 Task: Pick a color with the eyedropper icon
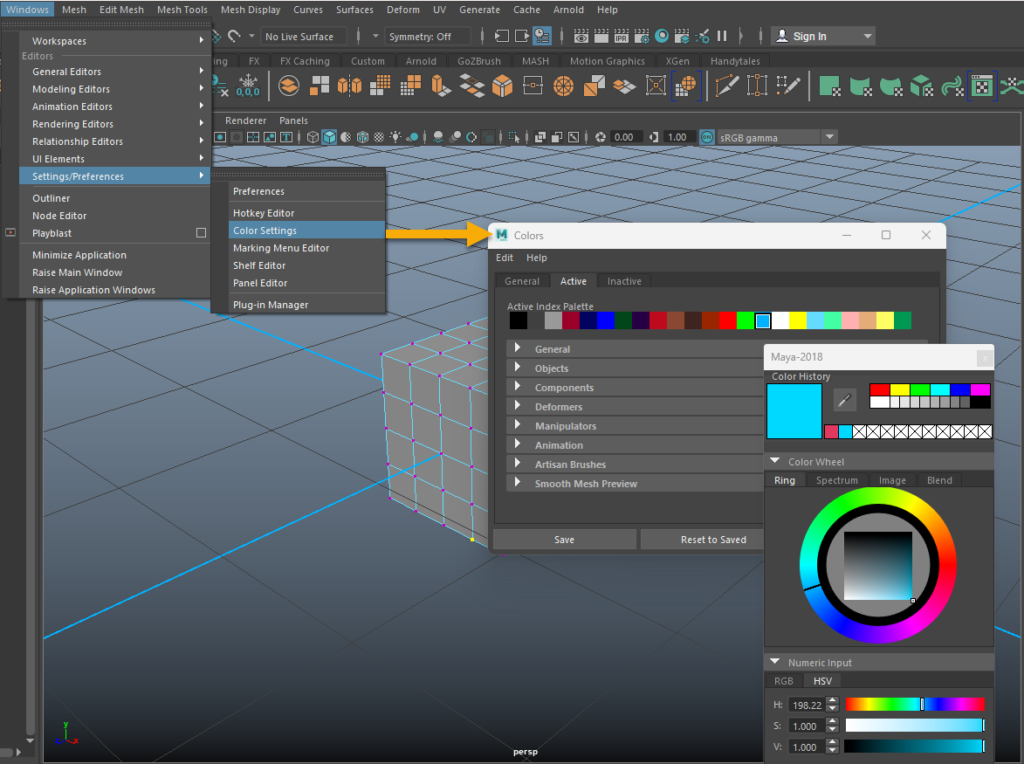point(844,400)
